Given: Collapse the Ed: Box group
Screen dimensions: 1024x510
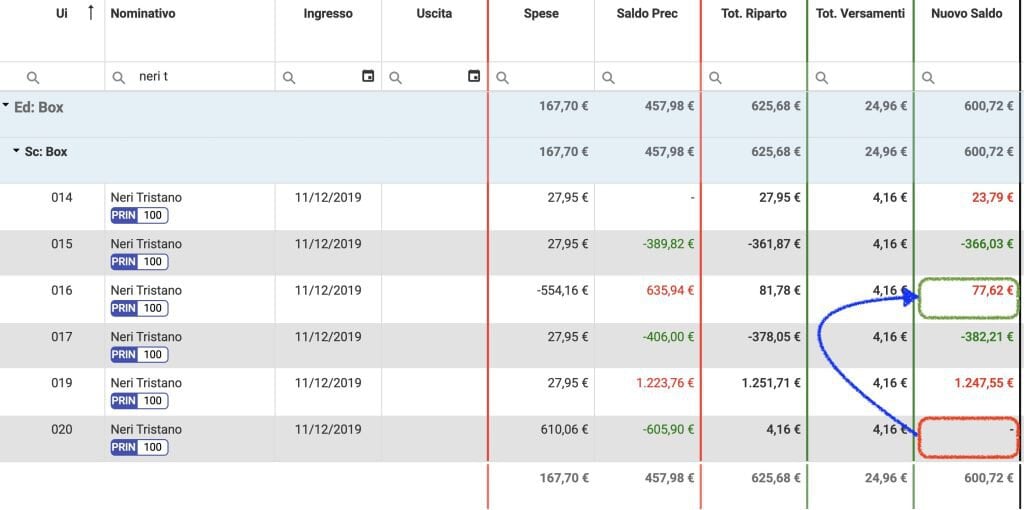Looking at the screenshot, I should [x=7, y=106].
